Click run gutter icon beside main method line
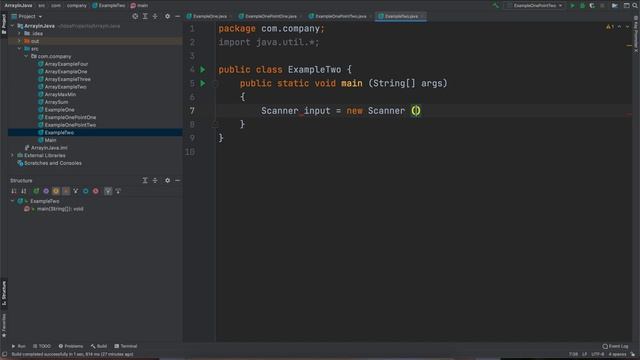The image size is (640, 360). pyautogui.click(x=203, y=83)
